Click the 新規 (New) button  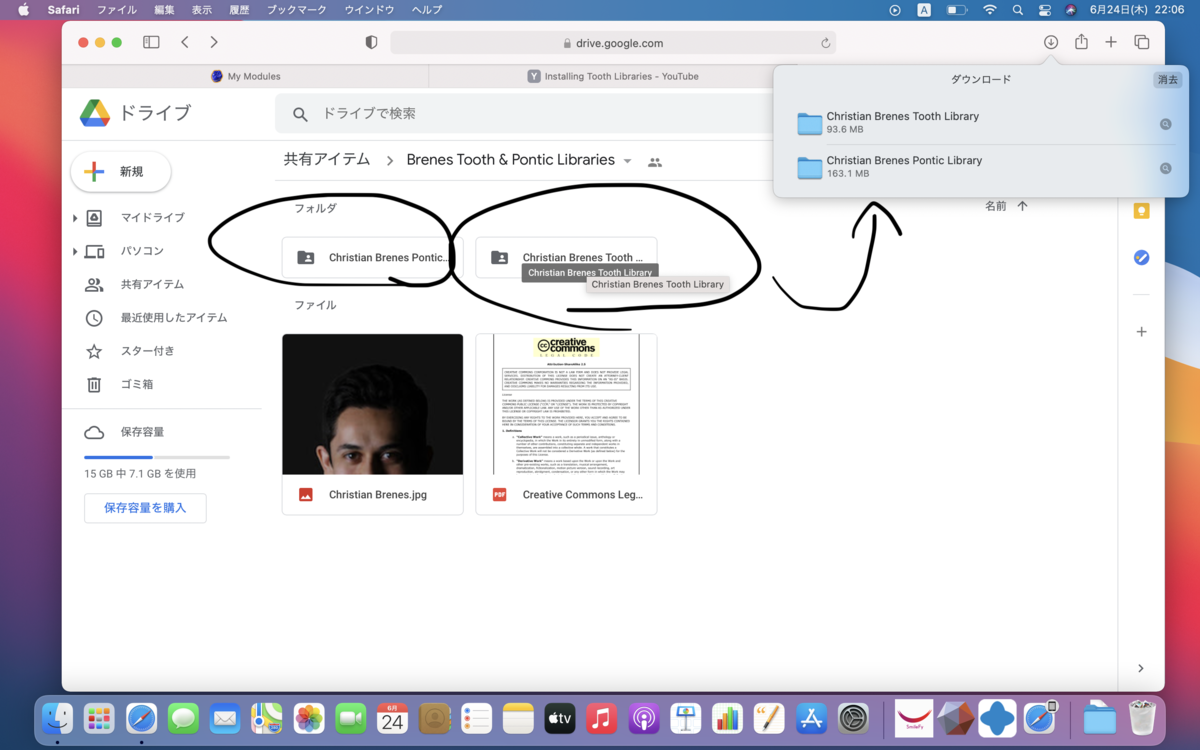click(x=121, y=172)
